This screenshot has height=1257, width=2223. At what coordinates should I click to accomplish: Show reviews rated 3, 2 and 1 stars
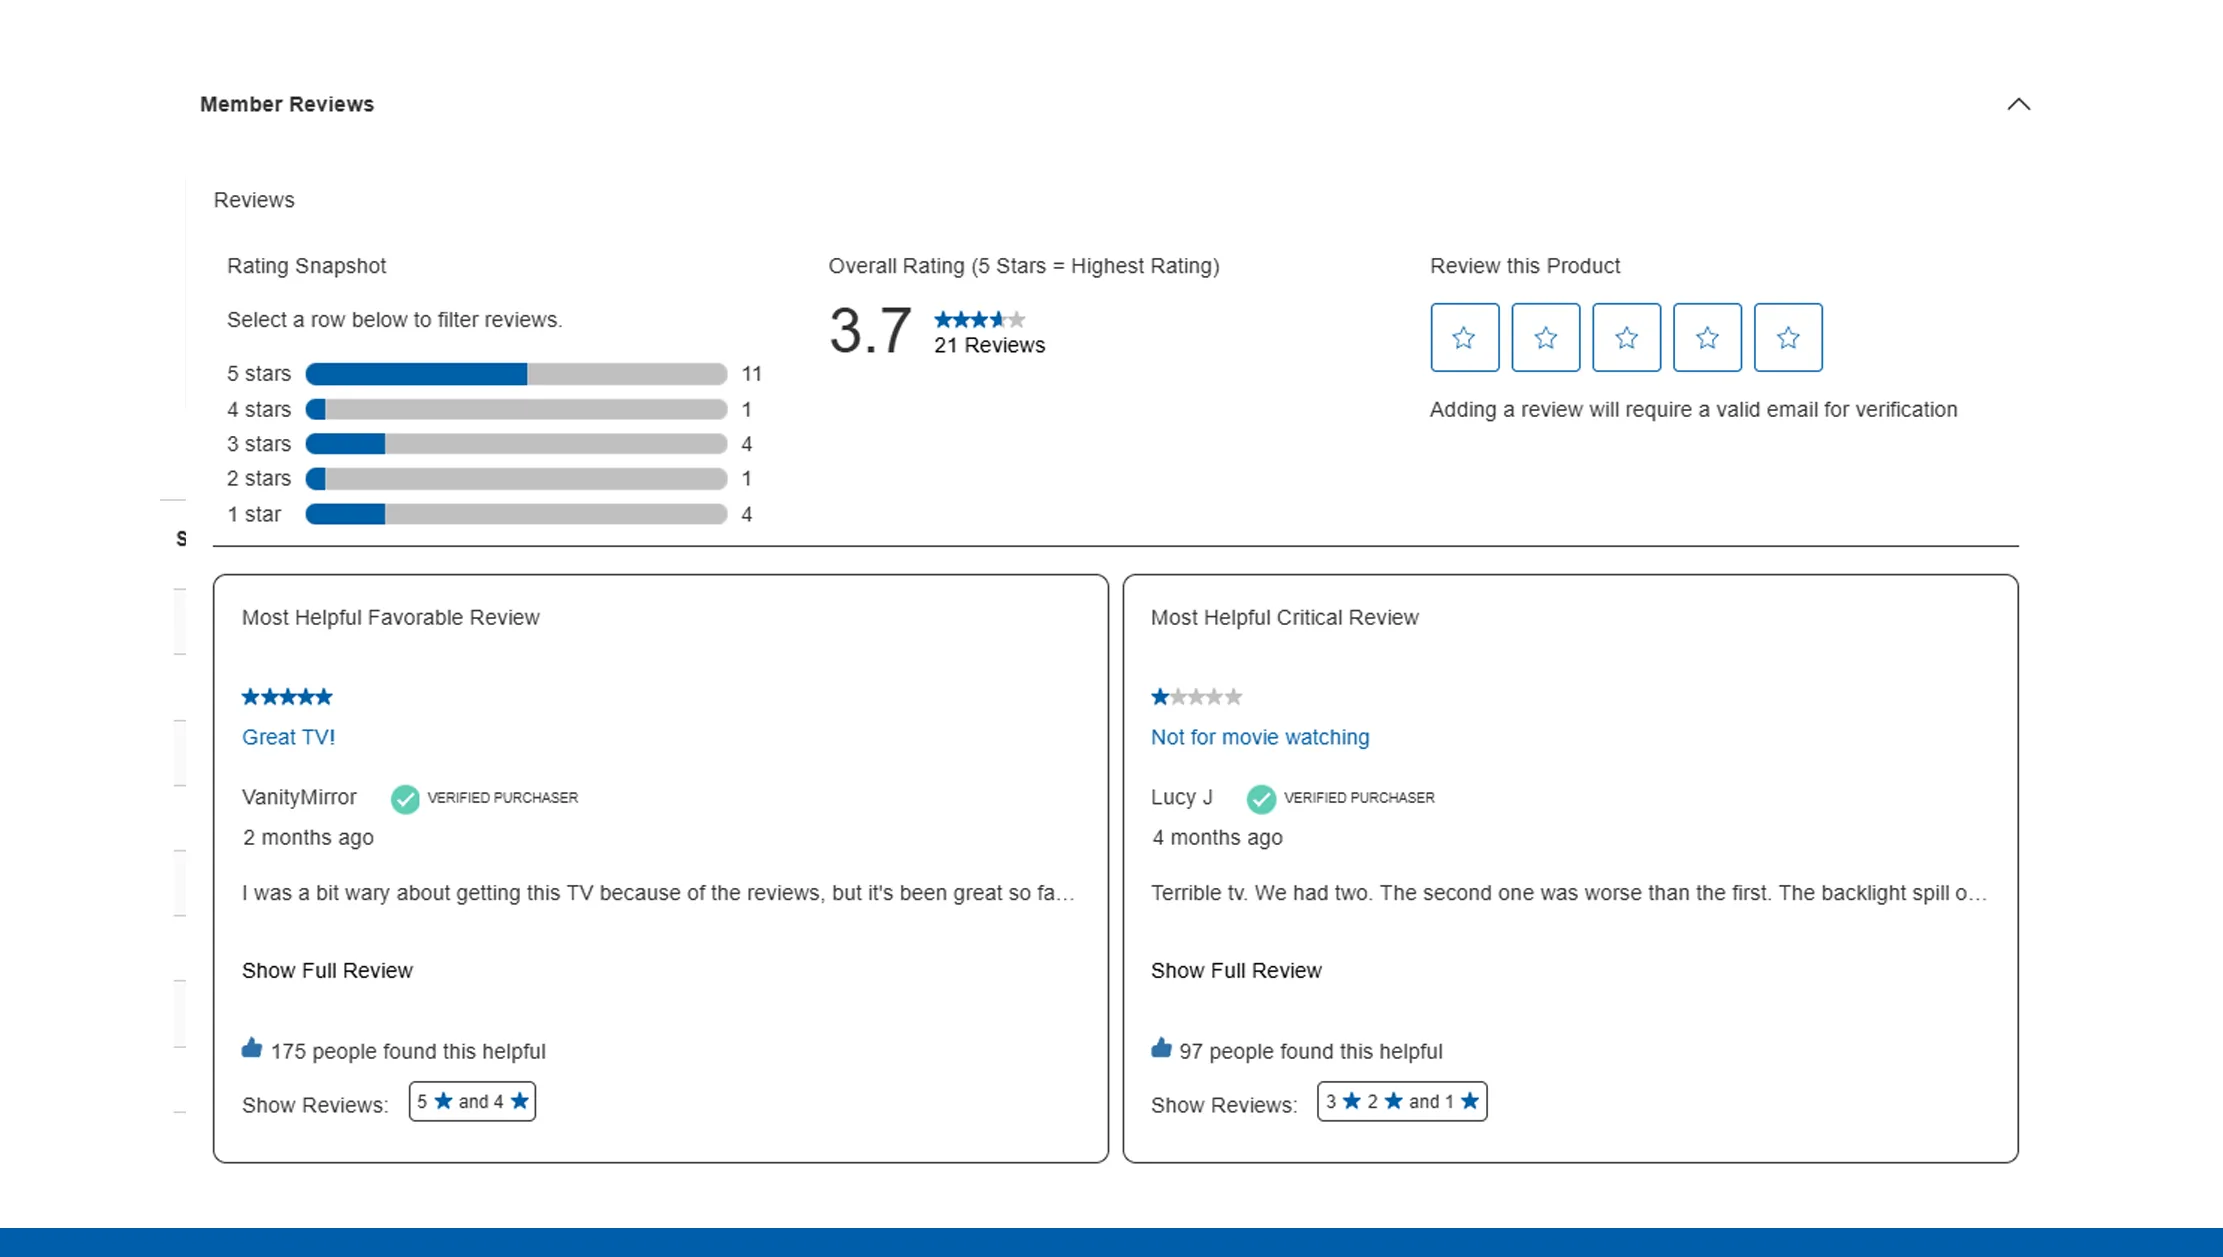coord(1402,1101)
